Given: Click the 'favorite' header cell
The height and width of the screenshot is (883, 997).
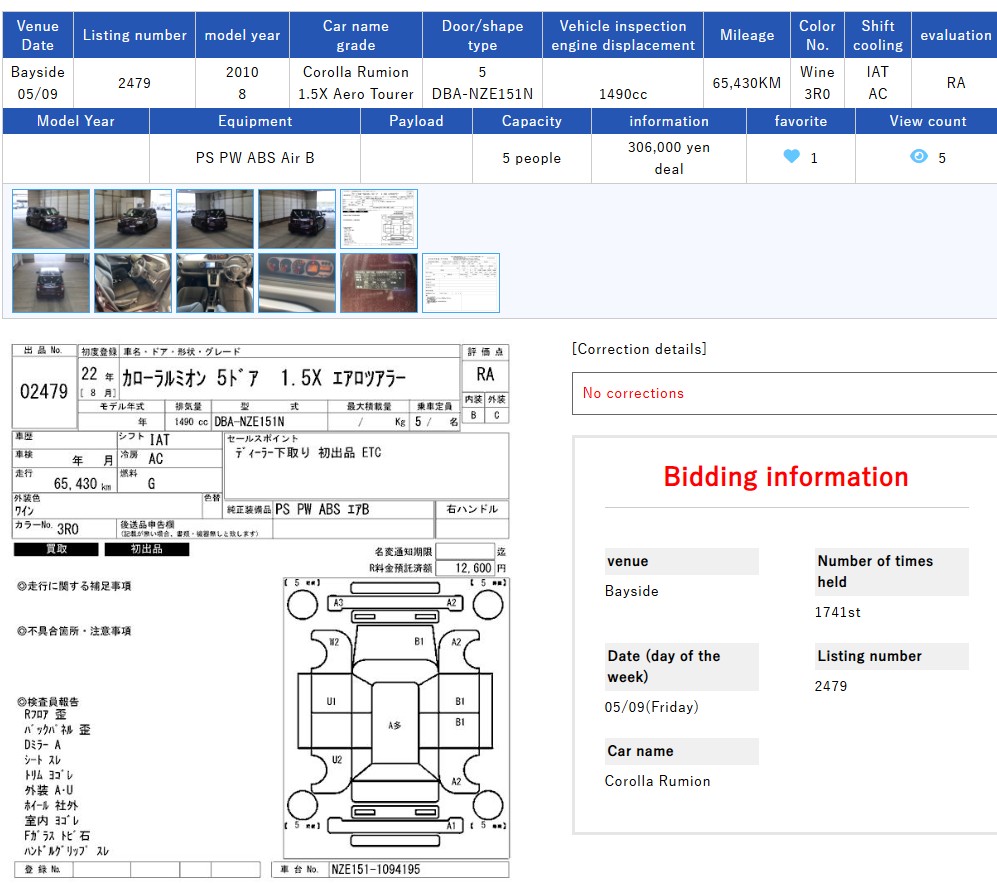Looking at the screenshot, I should [x=801, y=121].
